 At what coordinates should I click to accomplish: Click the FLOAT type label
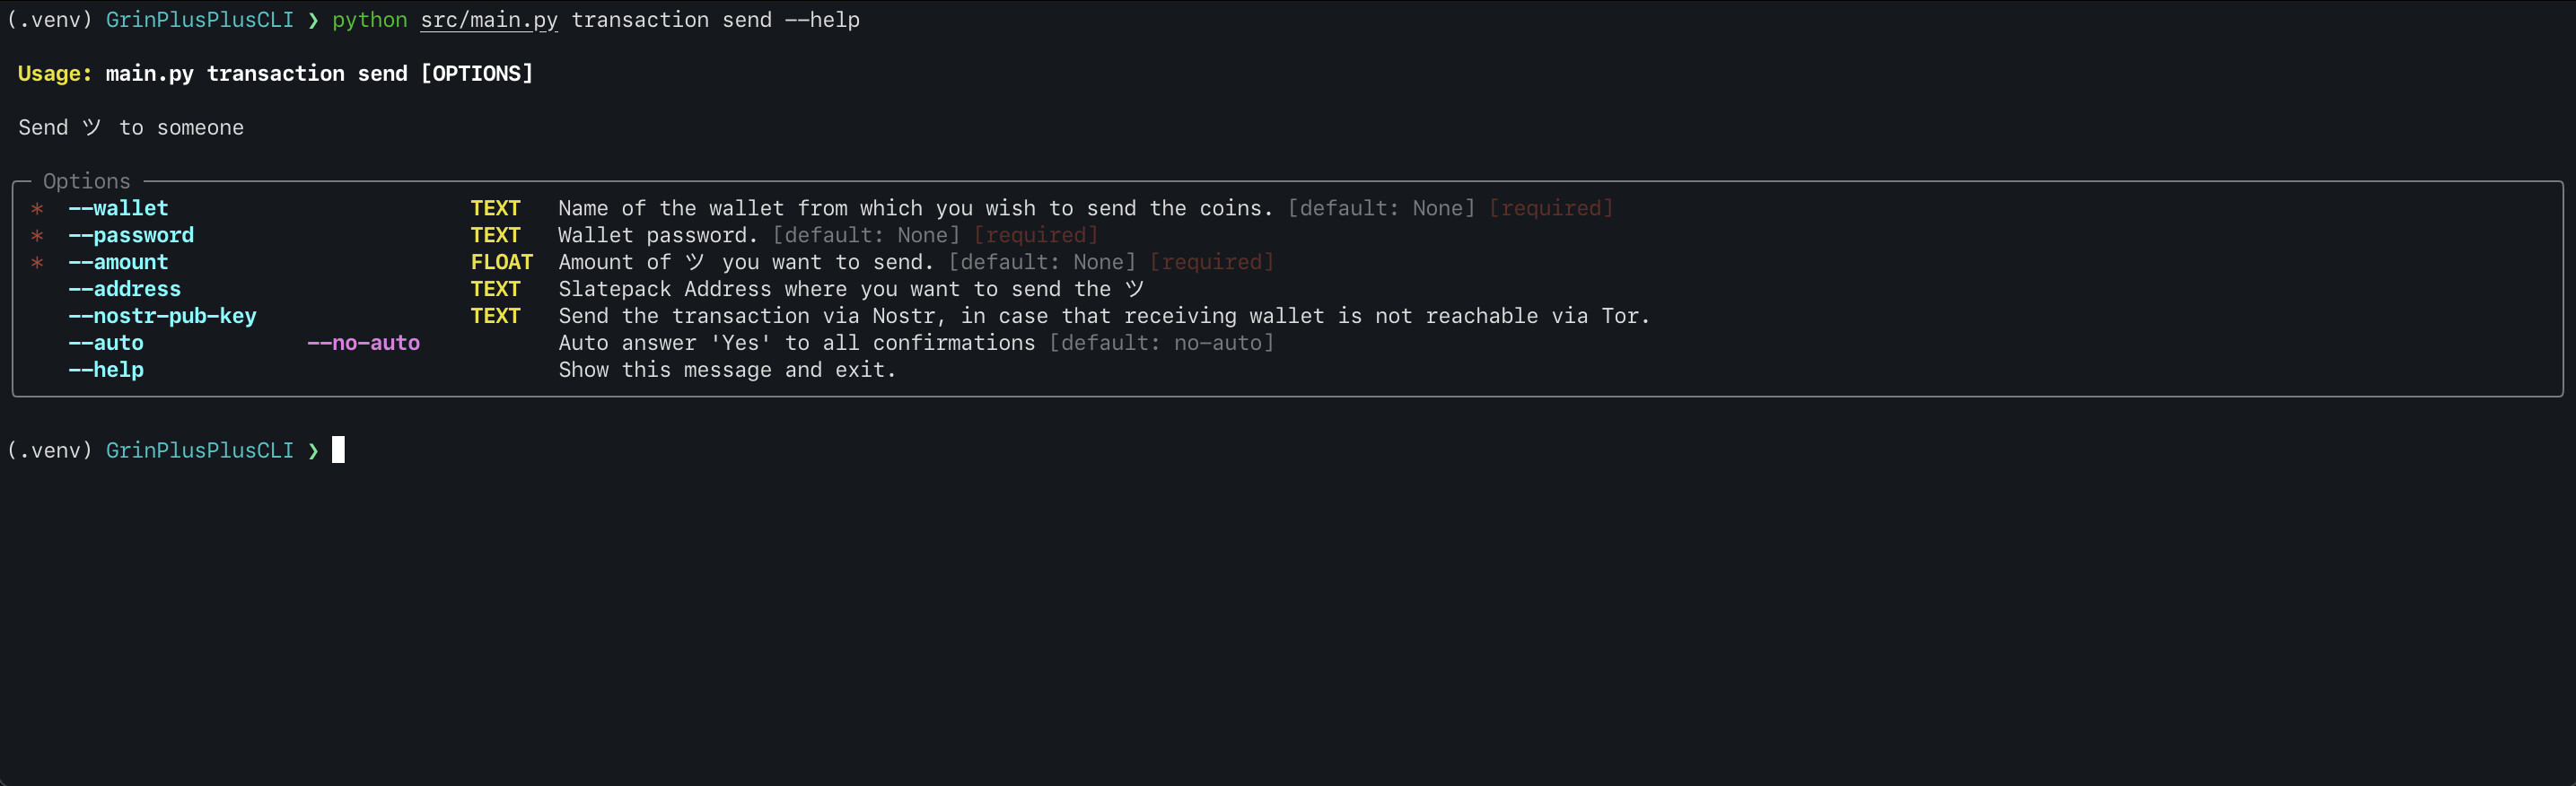pos(502,262)
